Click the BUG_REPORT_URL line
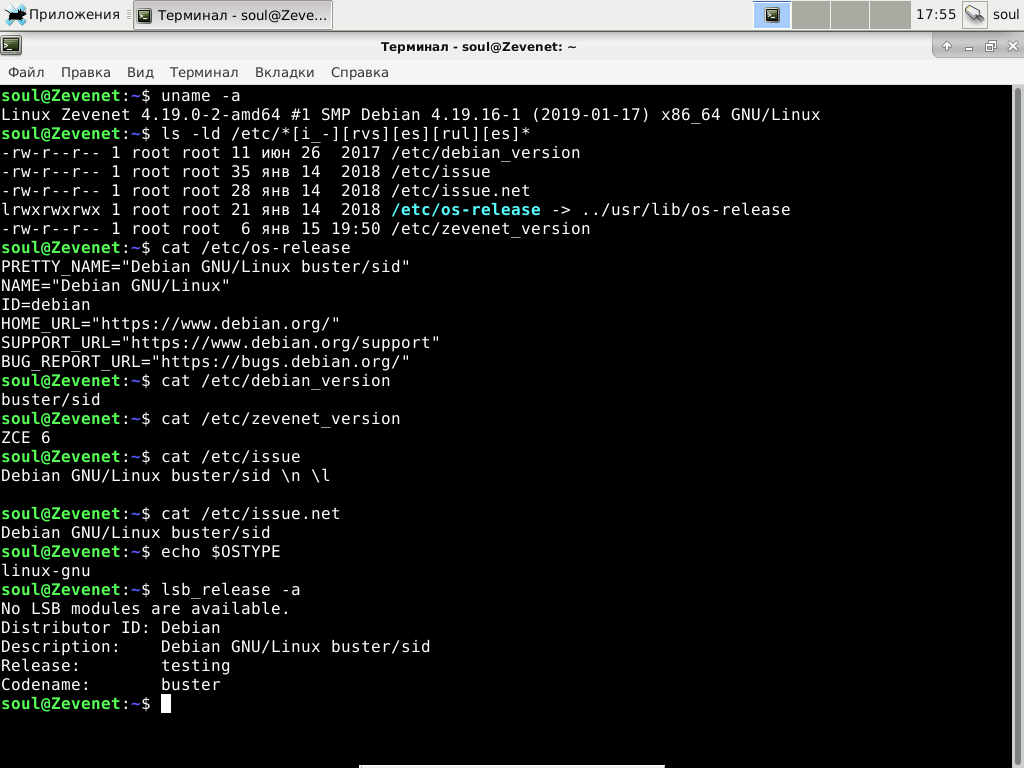The height and width of the screenshot is (768, 1024). (x=205, y=362)
